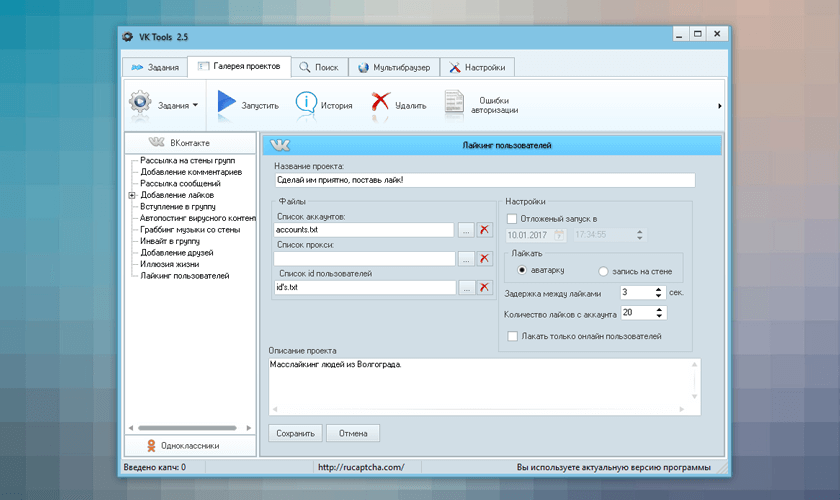Clear the user id list with red X
Image resolution: width=840 pixels, height=500 pixels.
484,287
